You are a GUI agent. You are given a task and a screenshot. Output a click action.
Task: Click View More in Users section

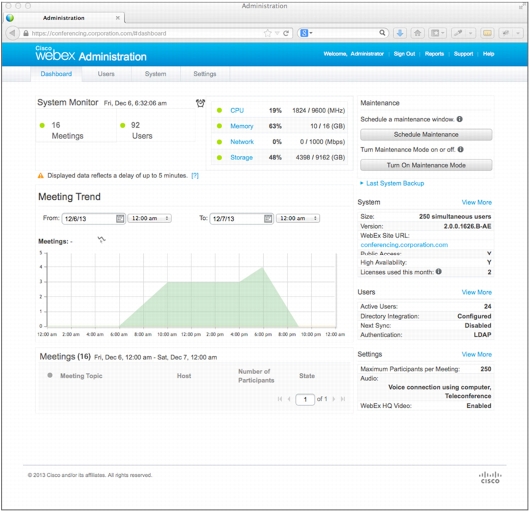[477, 292]
